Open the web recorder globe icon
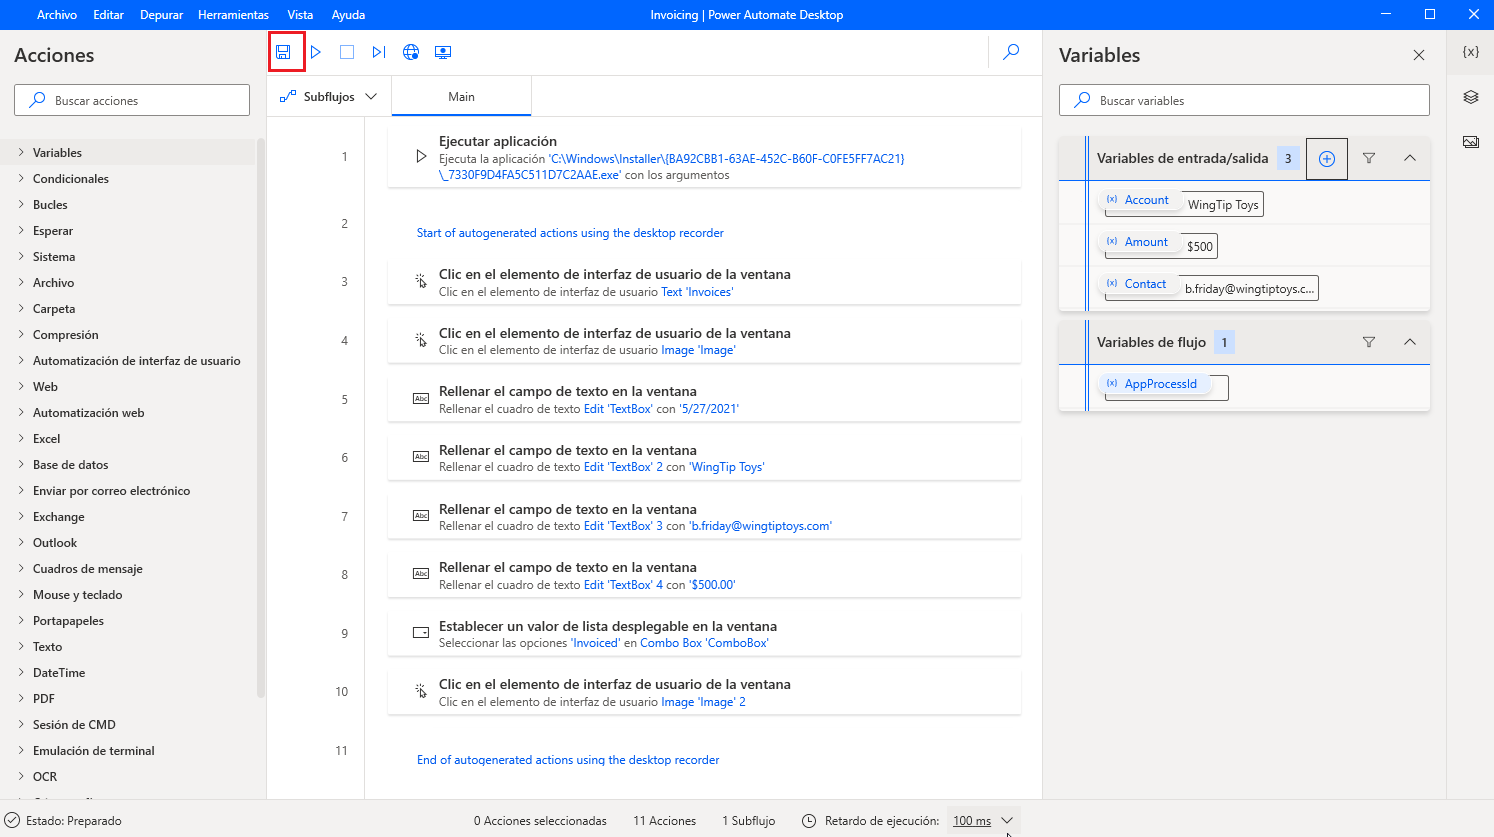 [x=411, y=52]
